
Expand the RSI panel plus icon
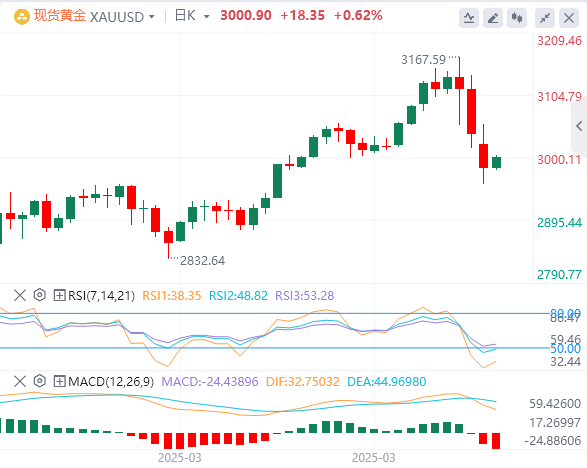(60, 295)
